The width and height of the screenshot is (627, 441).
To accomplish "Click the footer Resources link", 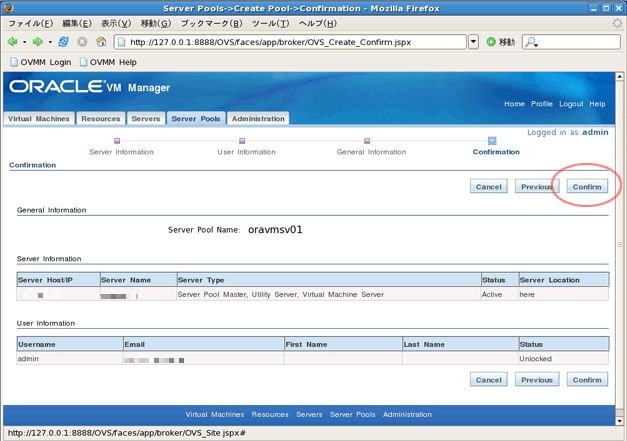I will point(270,415).
